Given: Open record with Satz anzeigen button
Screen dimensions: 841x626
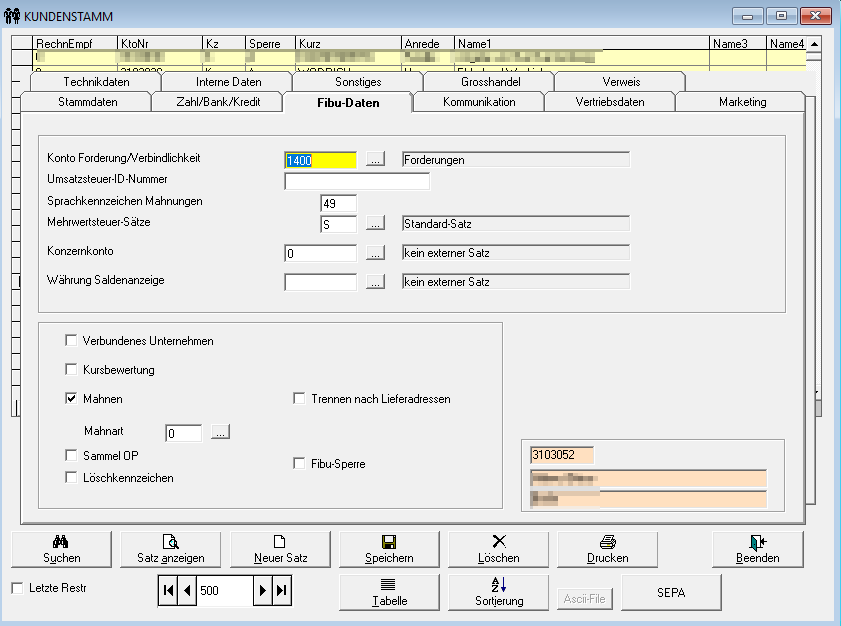Looking at the screenshot, I should [170, 549].
